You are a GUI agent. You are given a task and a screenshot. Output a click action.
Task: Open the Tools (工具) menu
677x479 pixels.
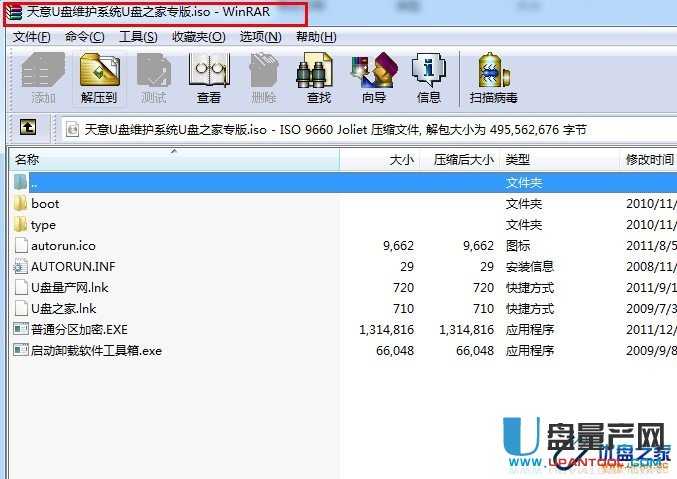[x=138, y=37]
